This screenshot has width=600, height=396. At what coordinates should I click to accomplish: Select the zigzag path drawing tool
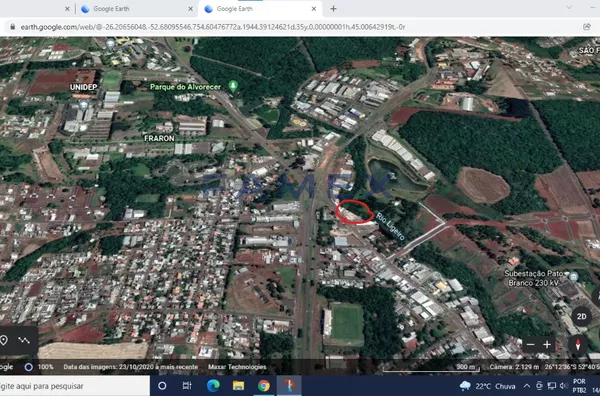click(24, 340)
